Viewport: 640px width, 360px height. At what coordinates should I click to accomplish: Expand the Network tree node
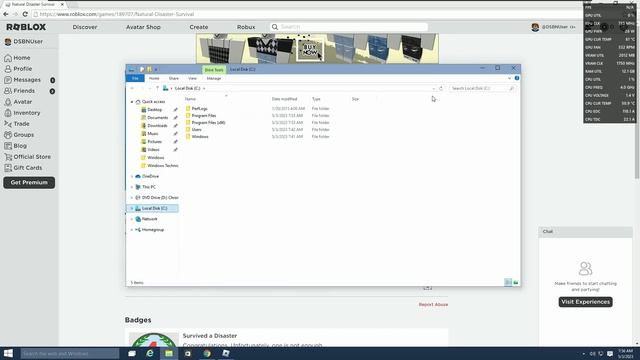click(132, 219)
